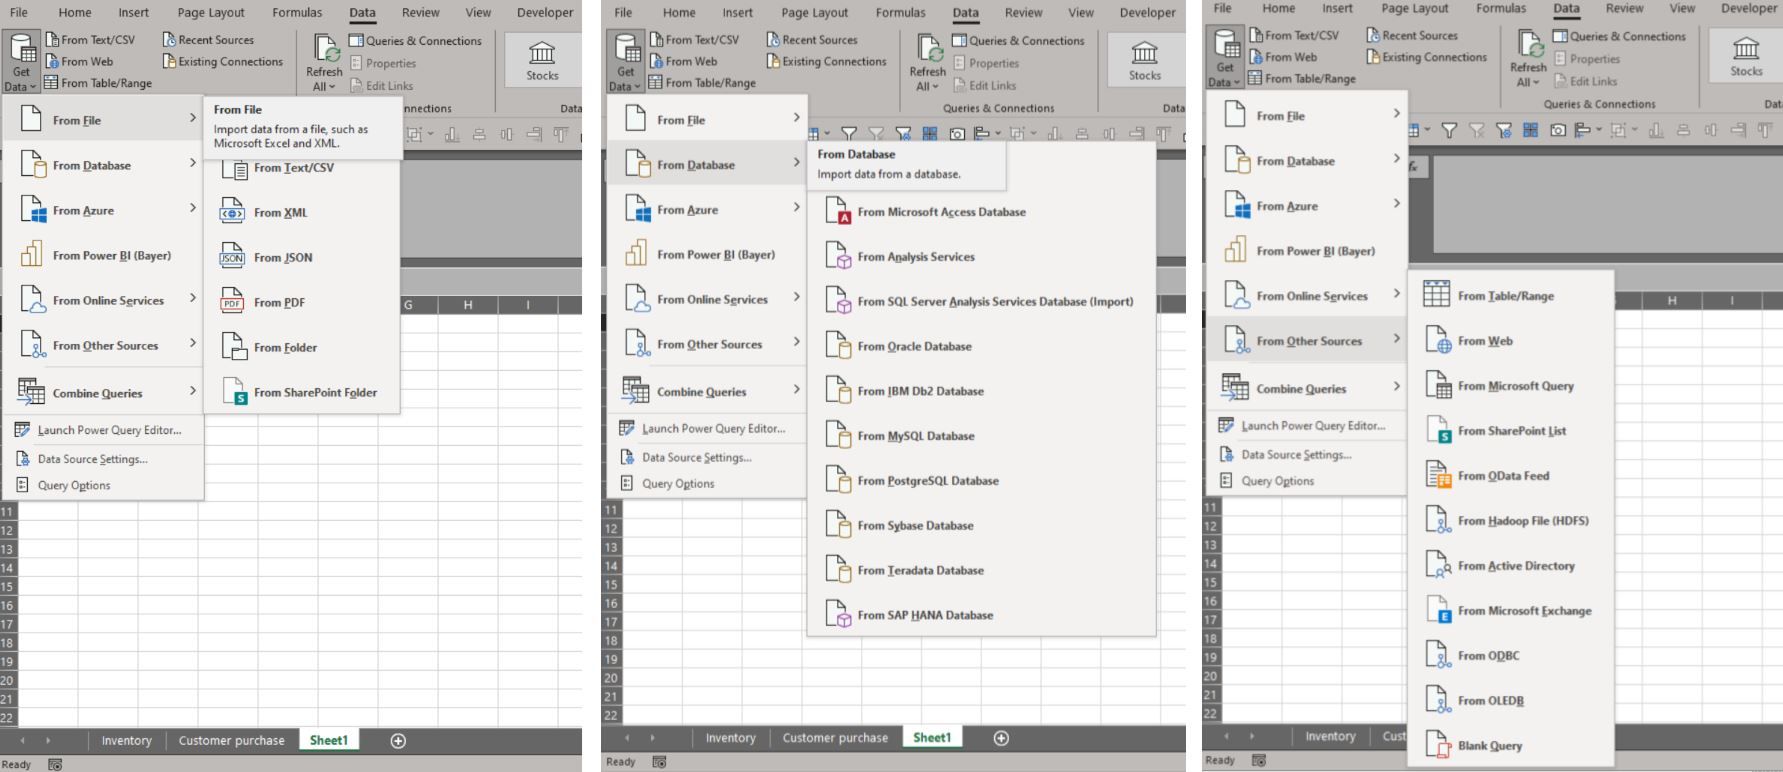Click From PostgreSQL Database

click(981, 481)
